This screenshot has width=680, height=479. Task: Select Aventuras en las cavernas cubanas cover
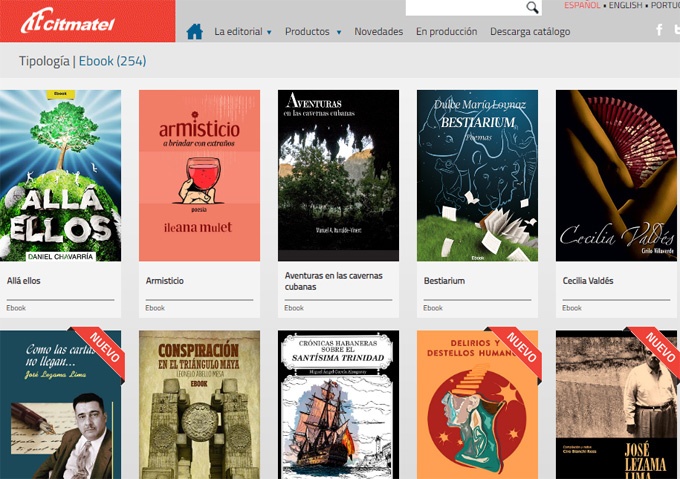[x=338, y=176]
